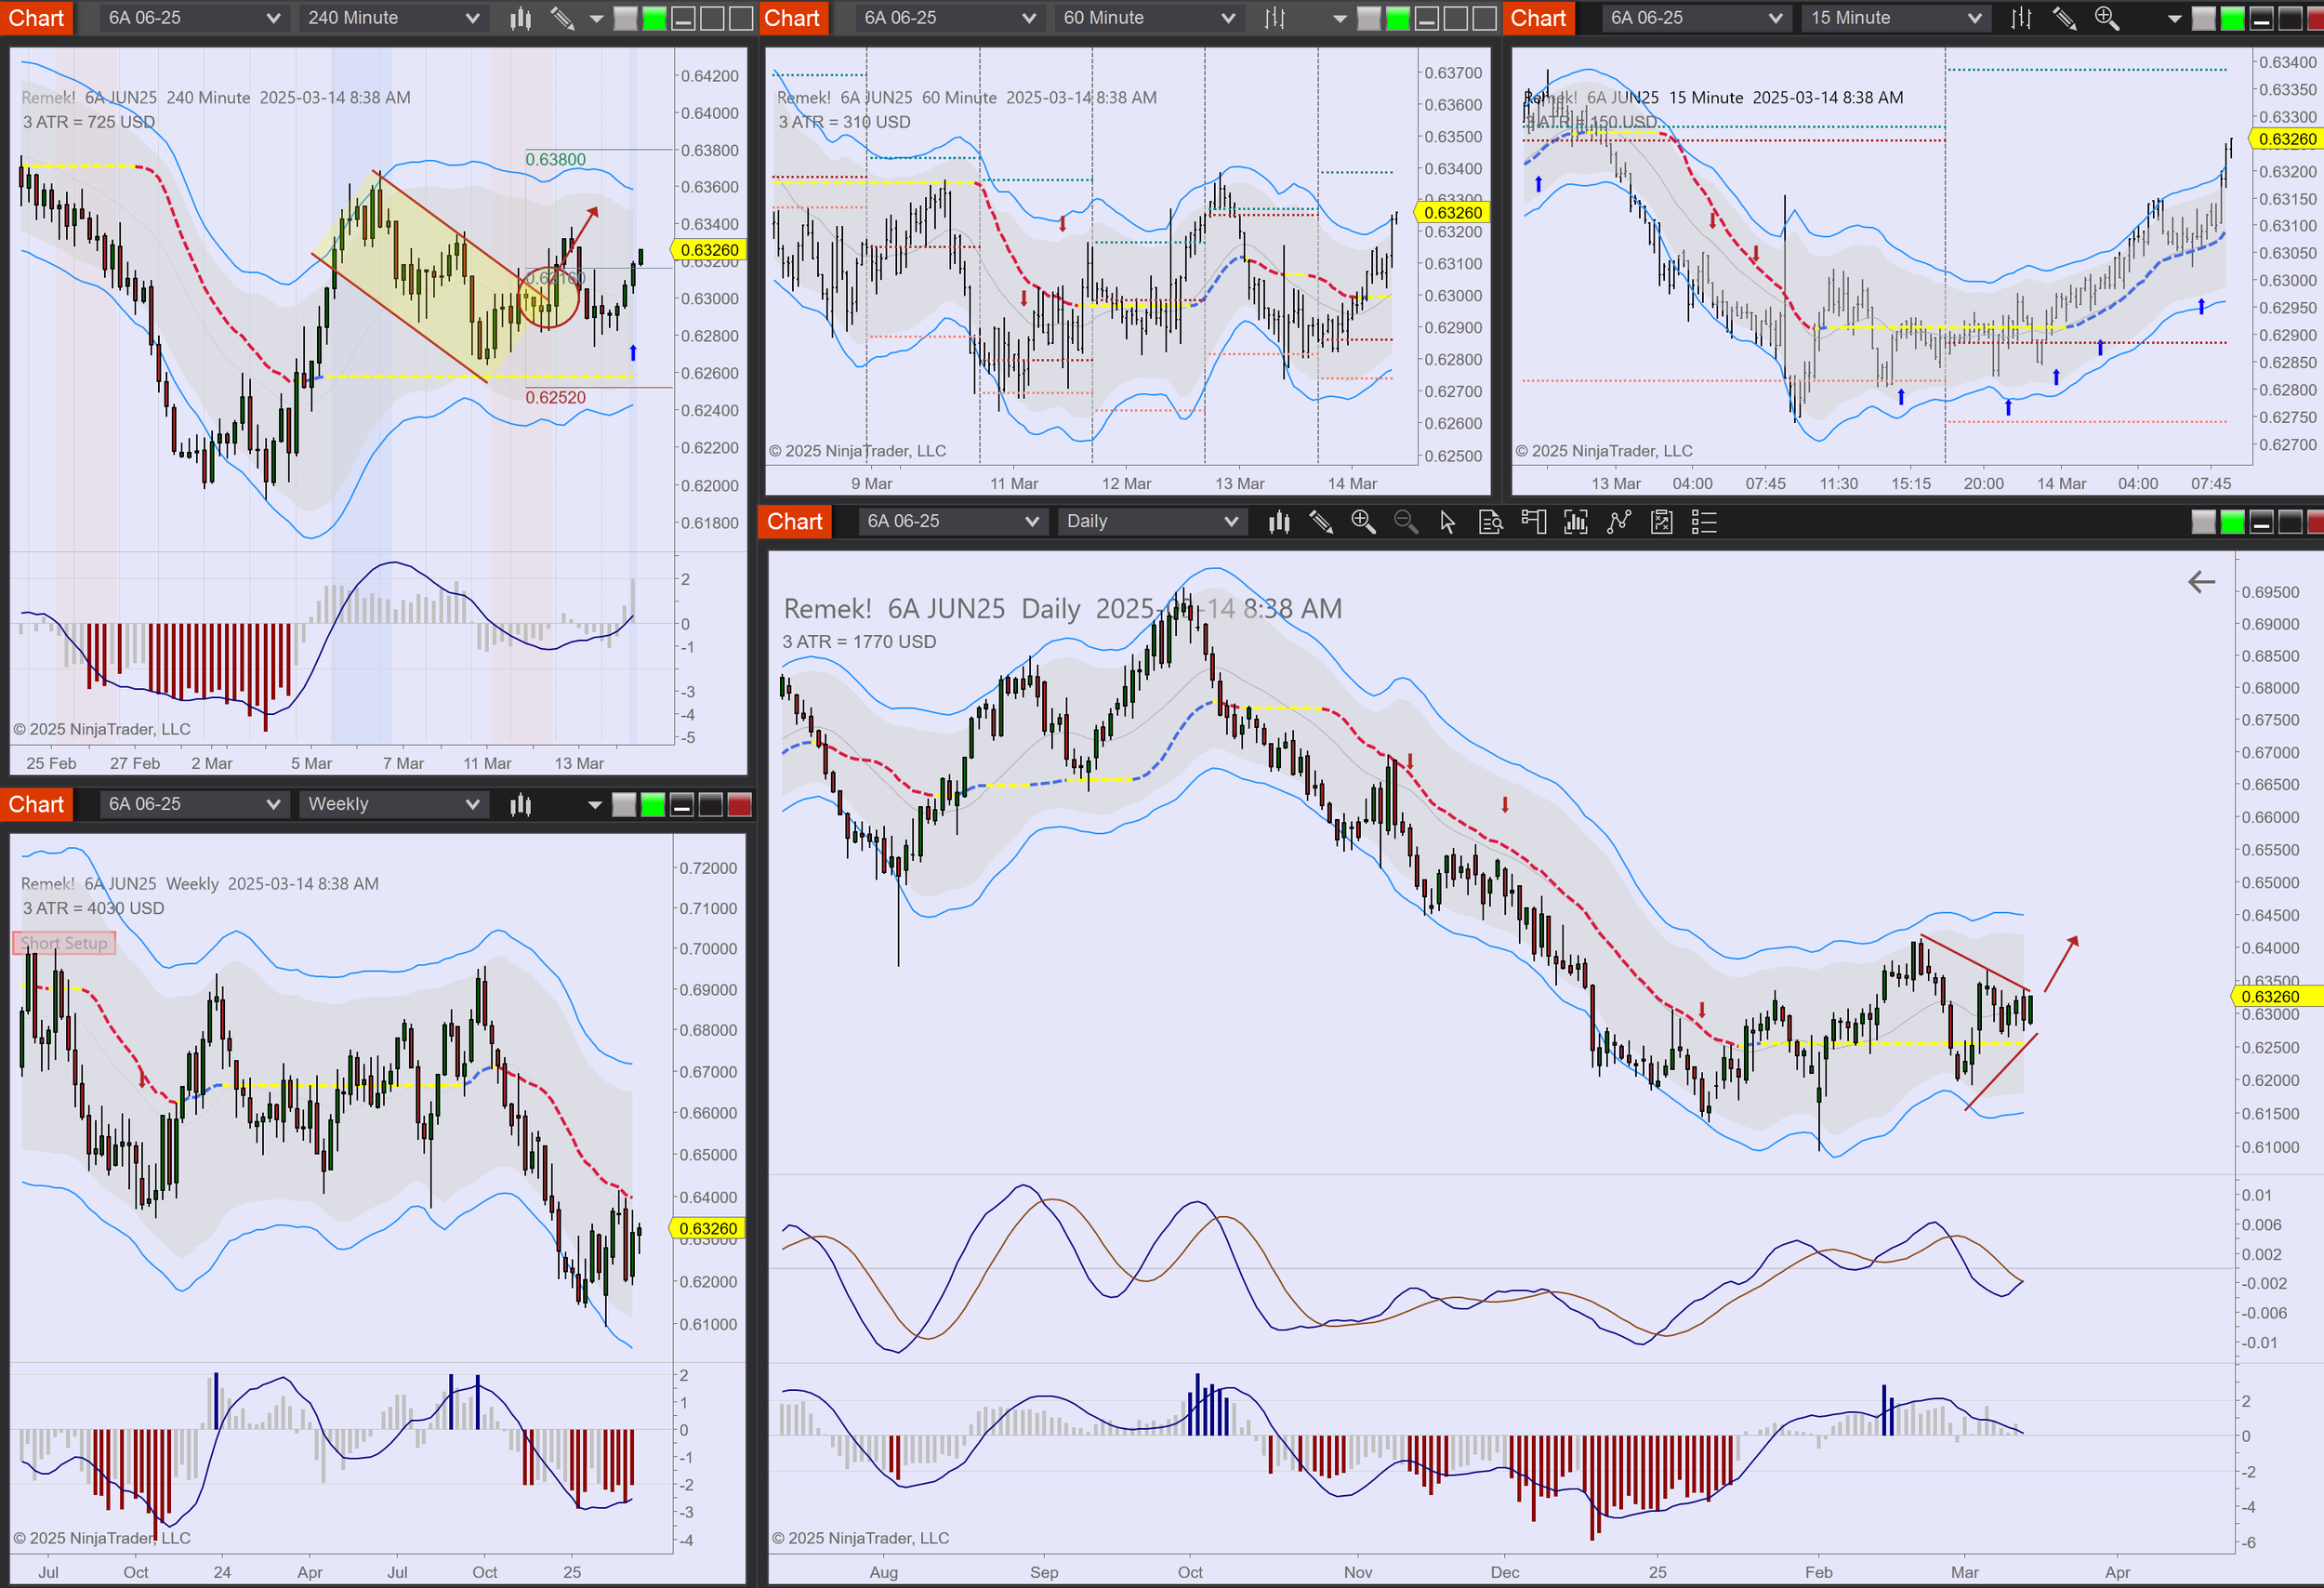Open chart style candlestick icon in Daily chart
Screen dimensions: 2324x1588
[1279, 522]
